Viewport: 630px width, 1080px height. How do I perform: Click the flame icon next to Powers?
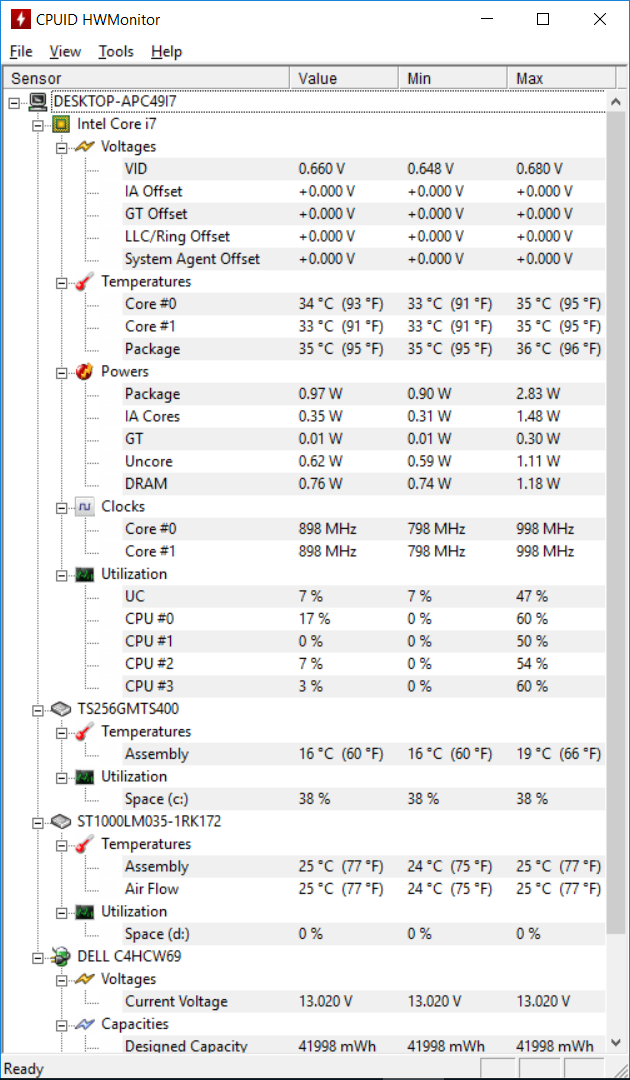[84, 371]
